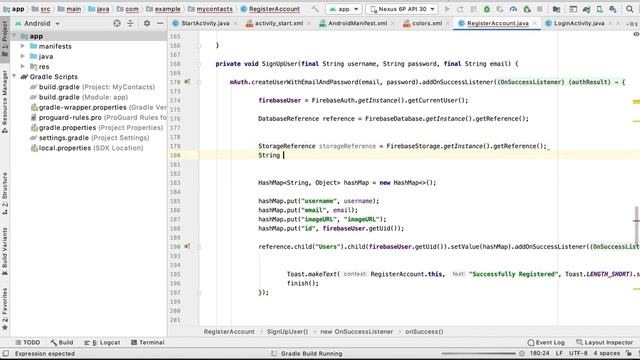This screenshot has height=360, width=640.
Task: Click the tool windows quick-access icon in status bar
Action: (x=5, y=353)
